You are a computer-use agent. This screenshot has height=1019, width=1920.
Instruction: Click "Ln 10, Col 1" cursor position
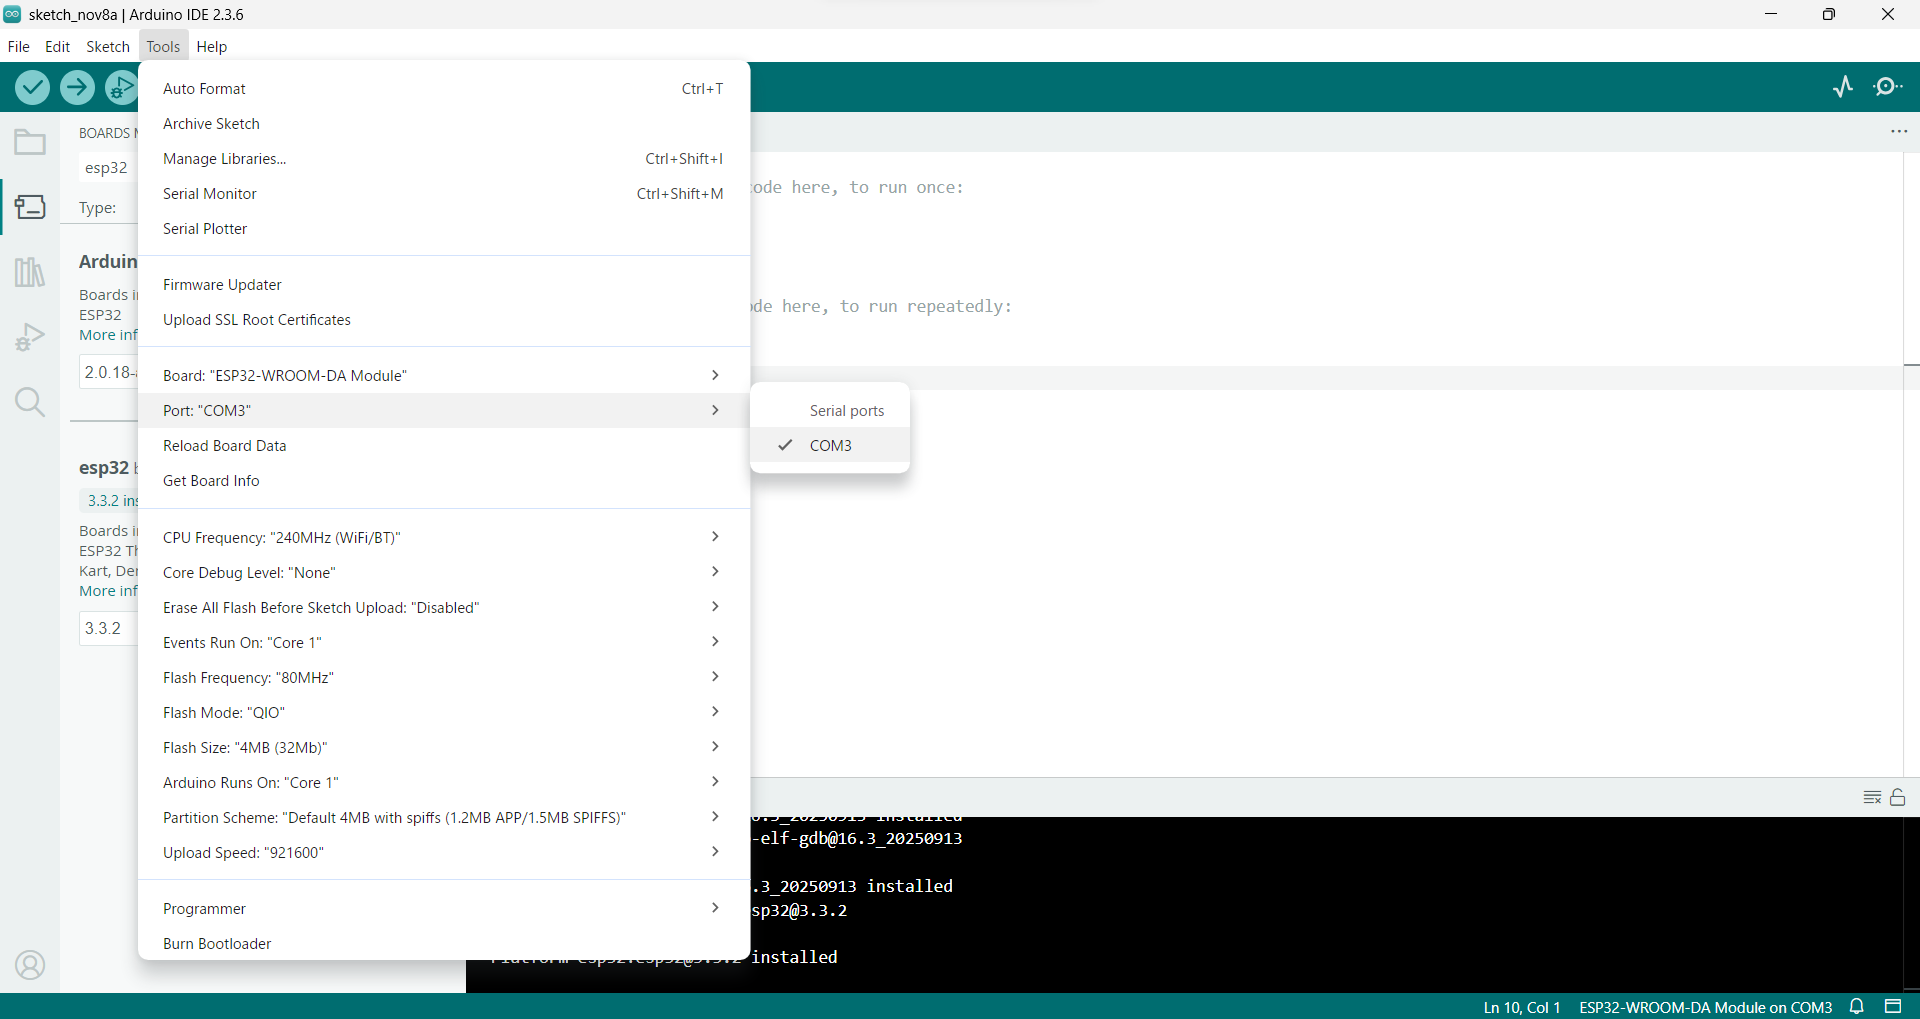[x=1522, y=1007]
